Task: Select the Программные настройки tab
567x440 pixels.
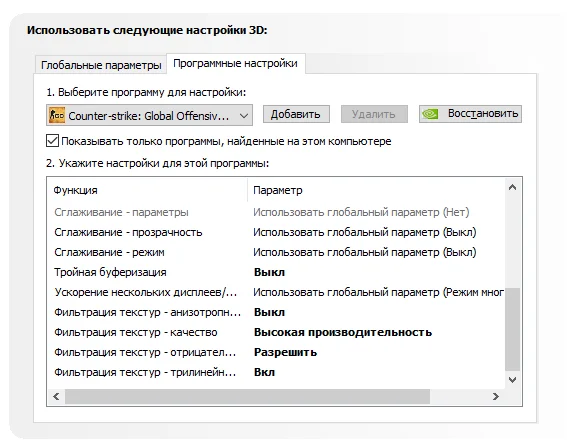Action: [x=235, y=64]
